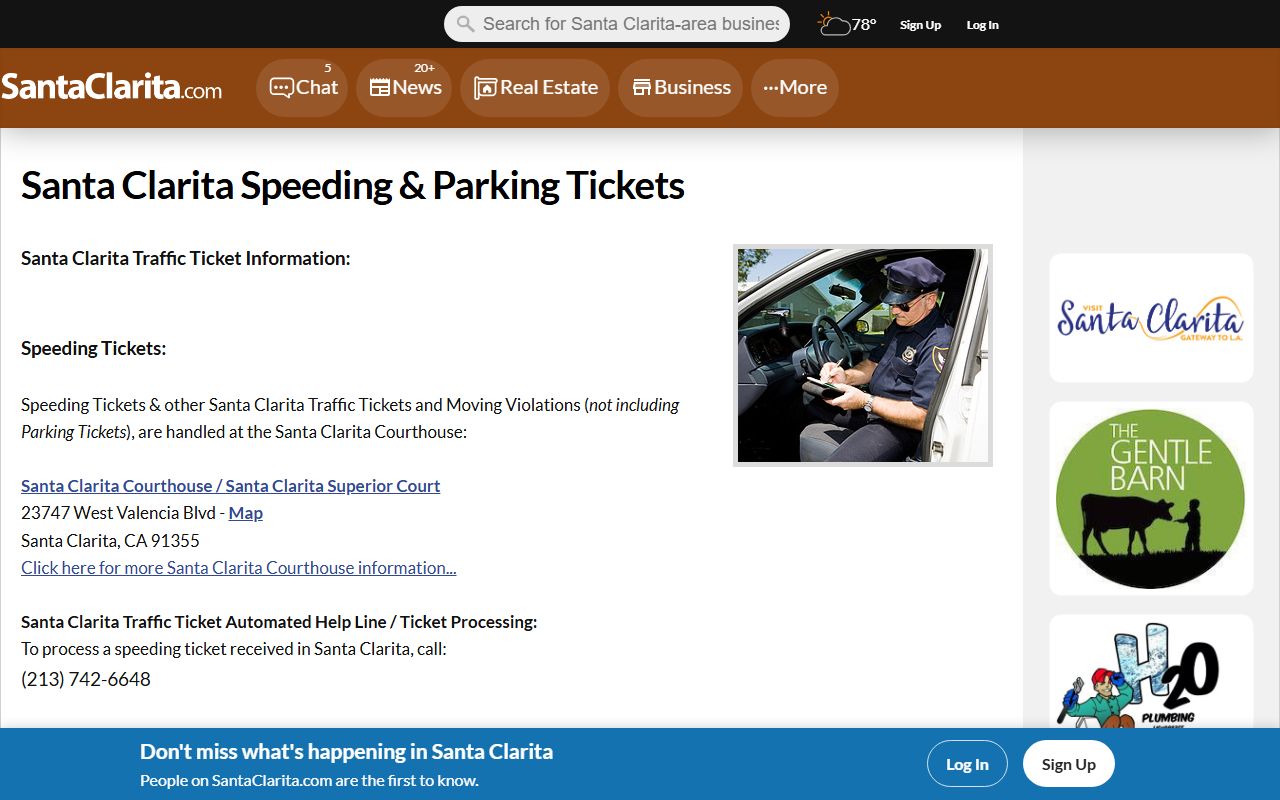Click Sign Up on the bottom banner
The width and height of the screenshot is (1280, 800).
coord(1069,764)
